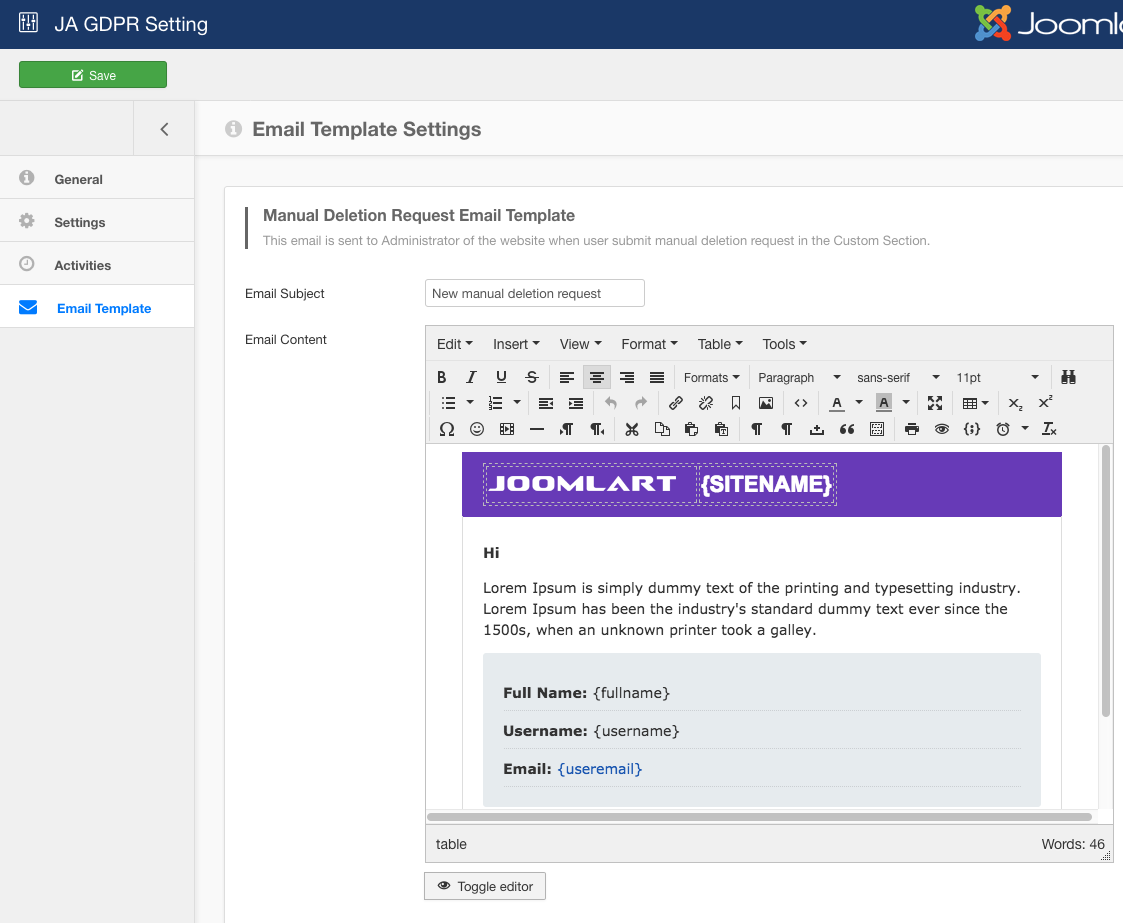Open the Activities tab in the sidebar
Image resolution: width=1123 pixels, height=923 pixels.
(83, 265)
